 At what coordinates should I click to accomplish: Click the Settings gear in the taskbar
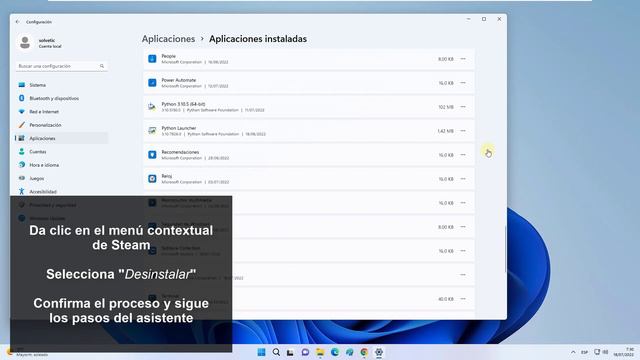coord(379,352)
